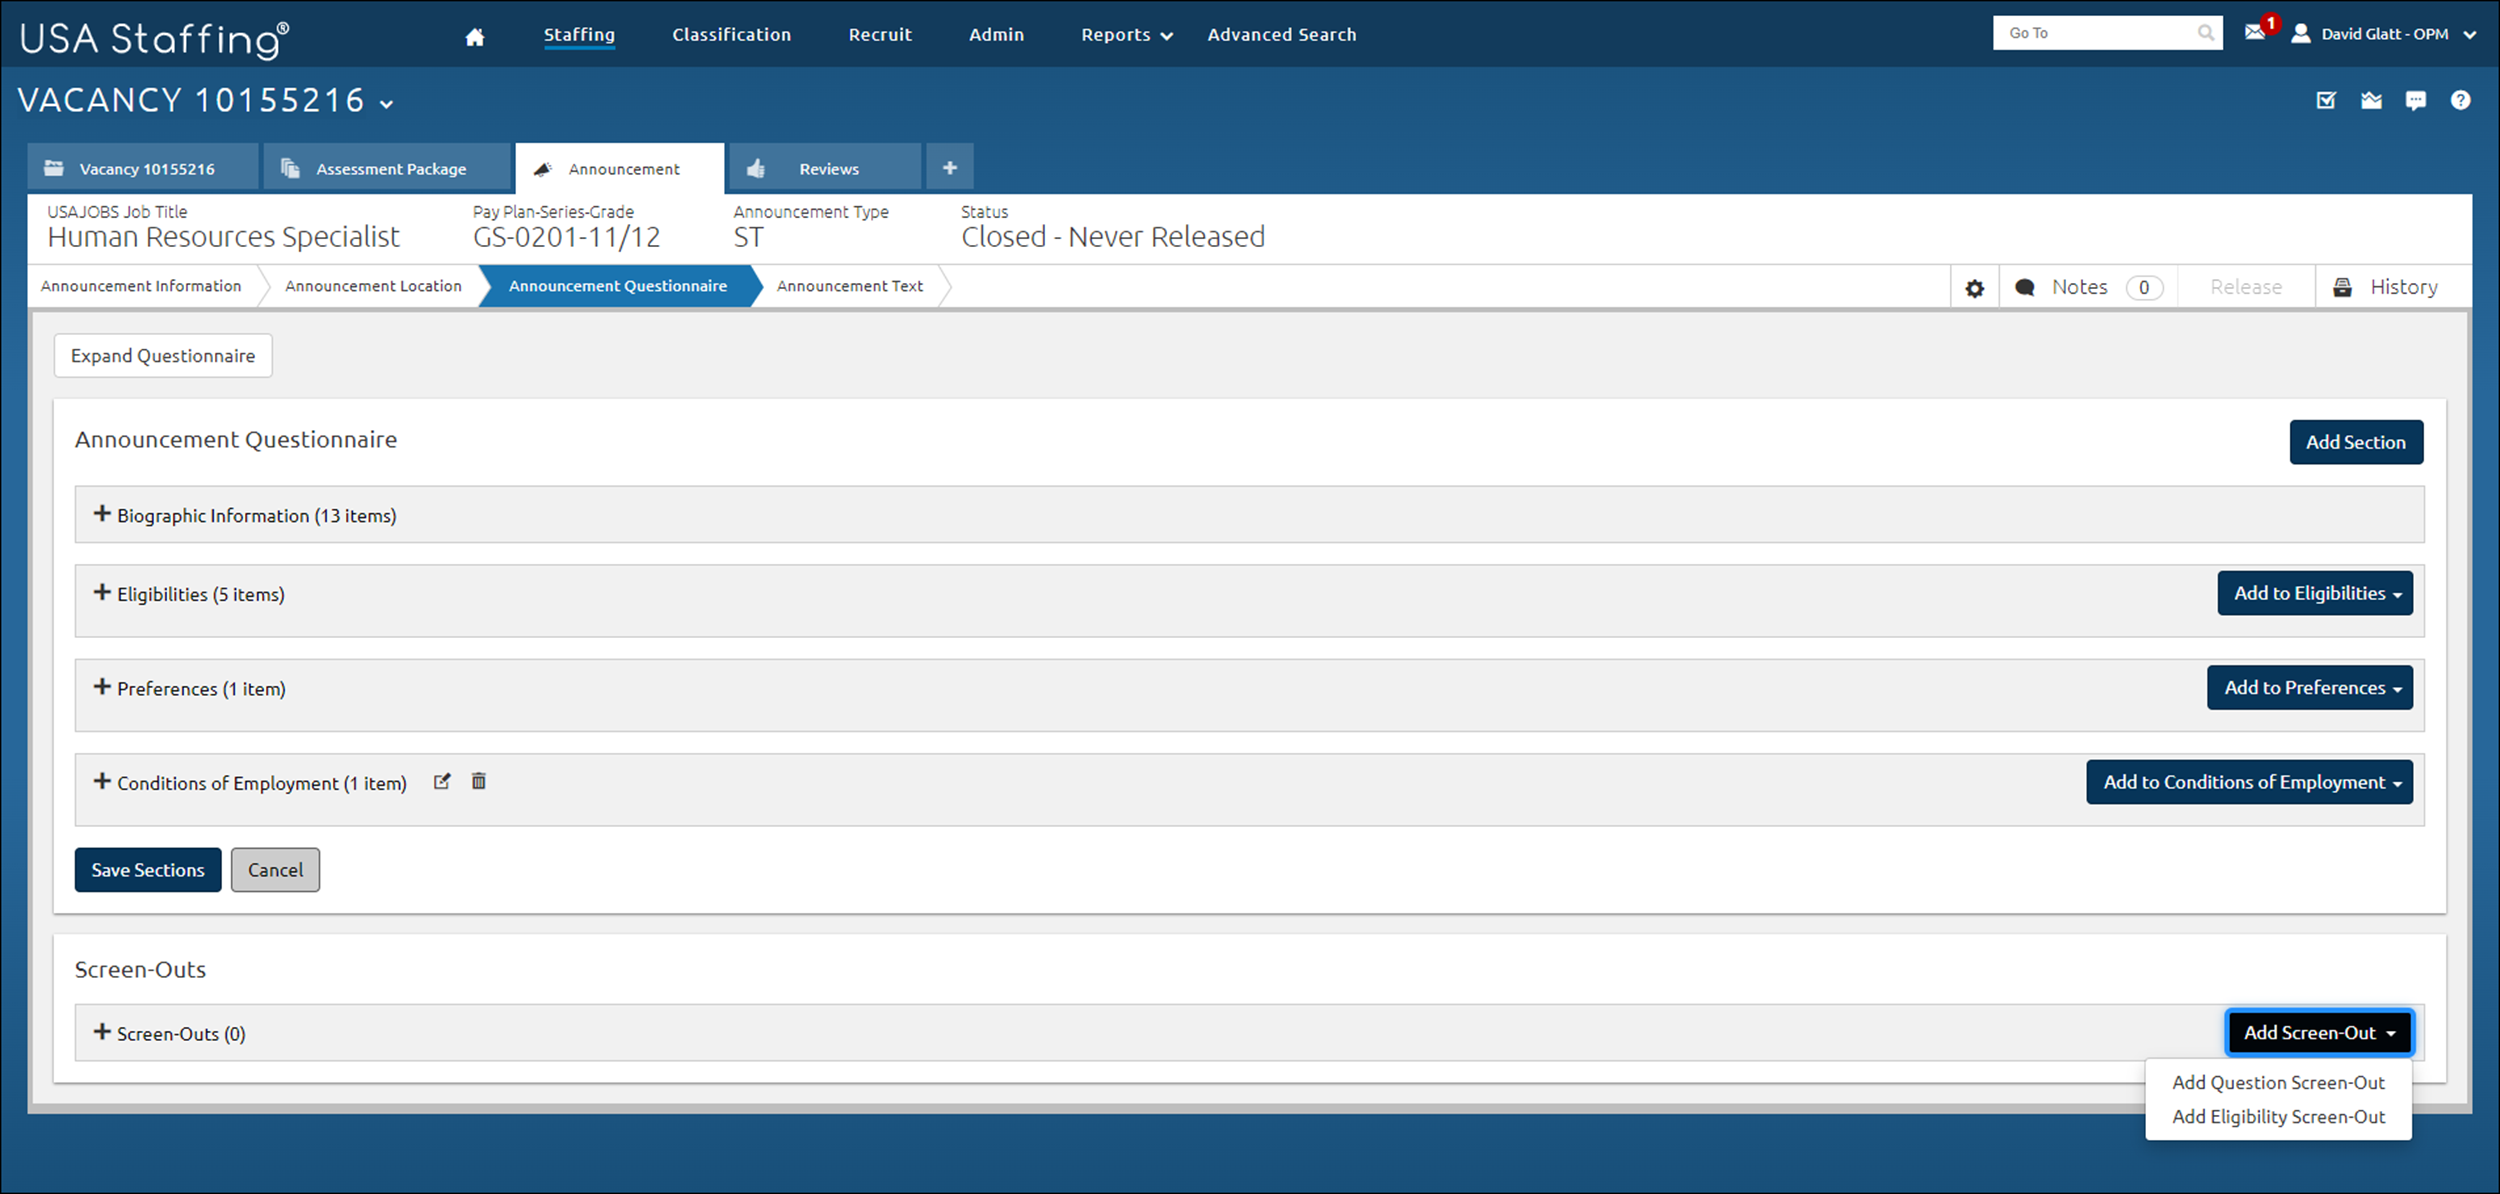
Task: Open the History view
Action: (x=2392, y=287)
